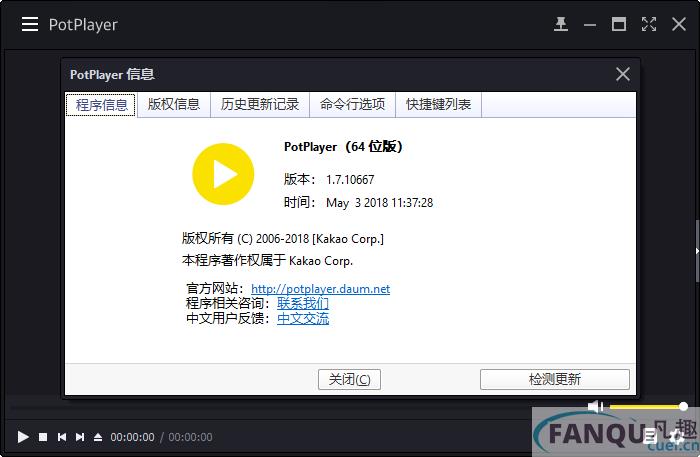Close the PotPlayer 信息 dialog with X
Image resolution: width=700 pixels, height=457 pixels.
pyautogui.click(x=622, y=74)
